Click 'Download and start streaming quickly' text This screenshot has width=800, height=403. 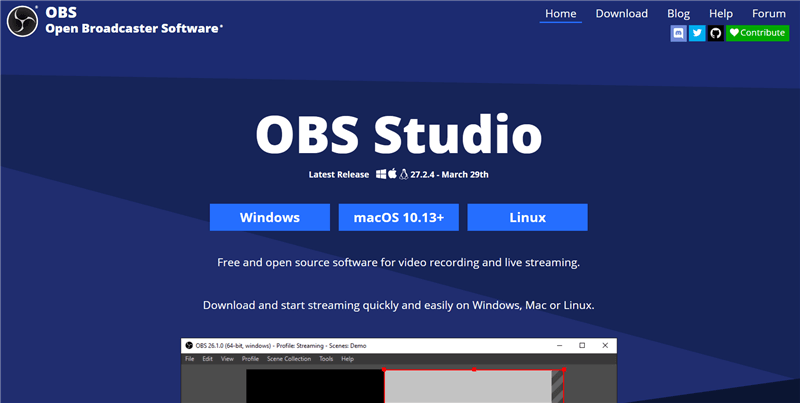398,306
